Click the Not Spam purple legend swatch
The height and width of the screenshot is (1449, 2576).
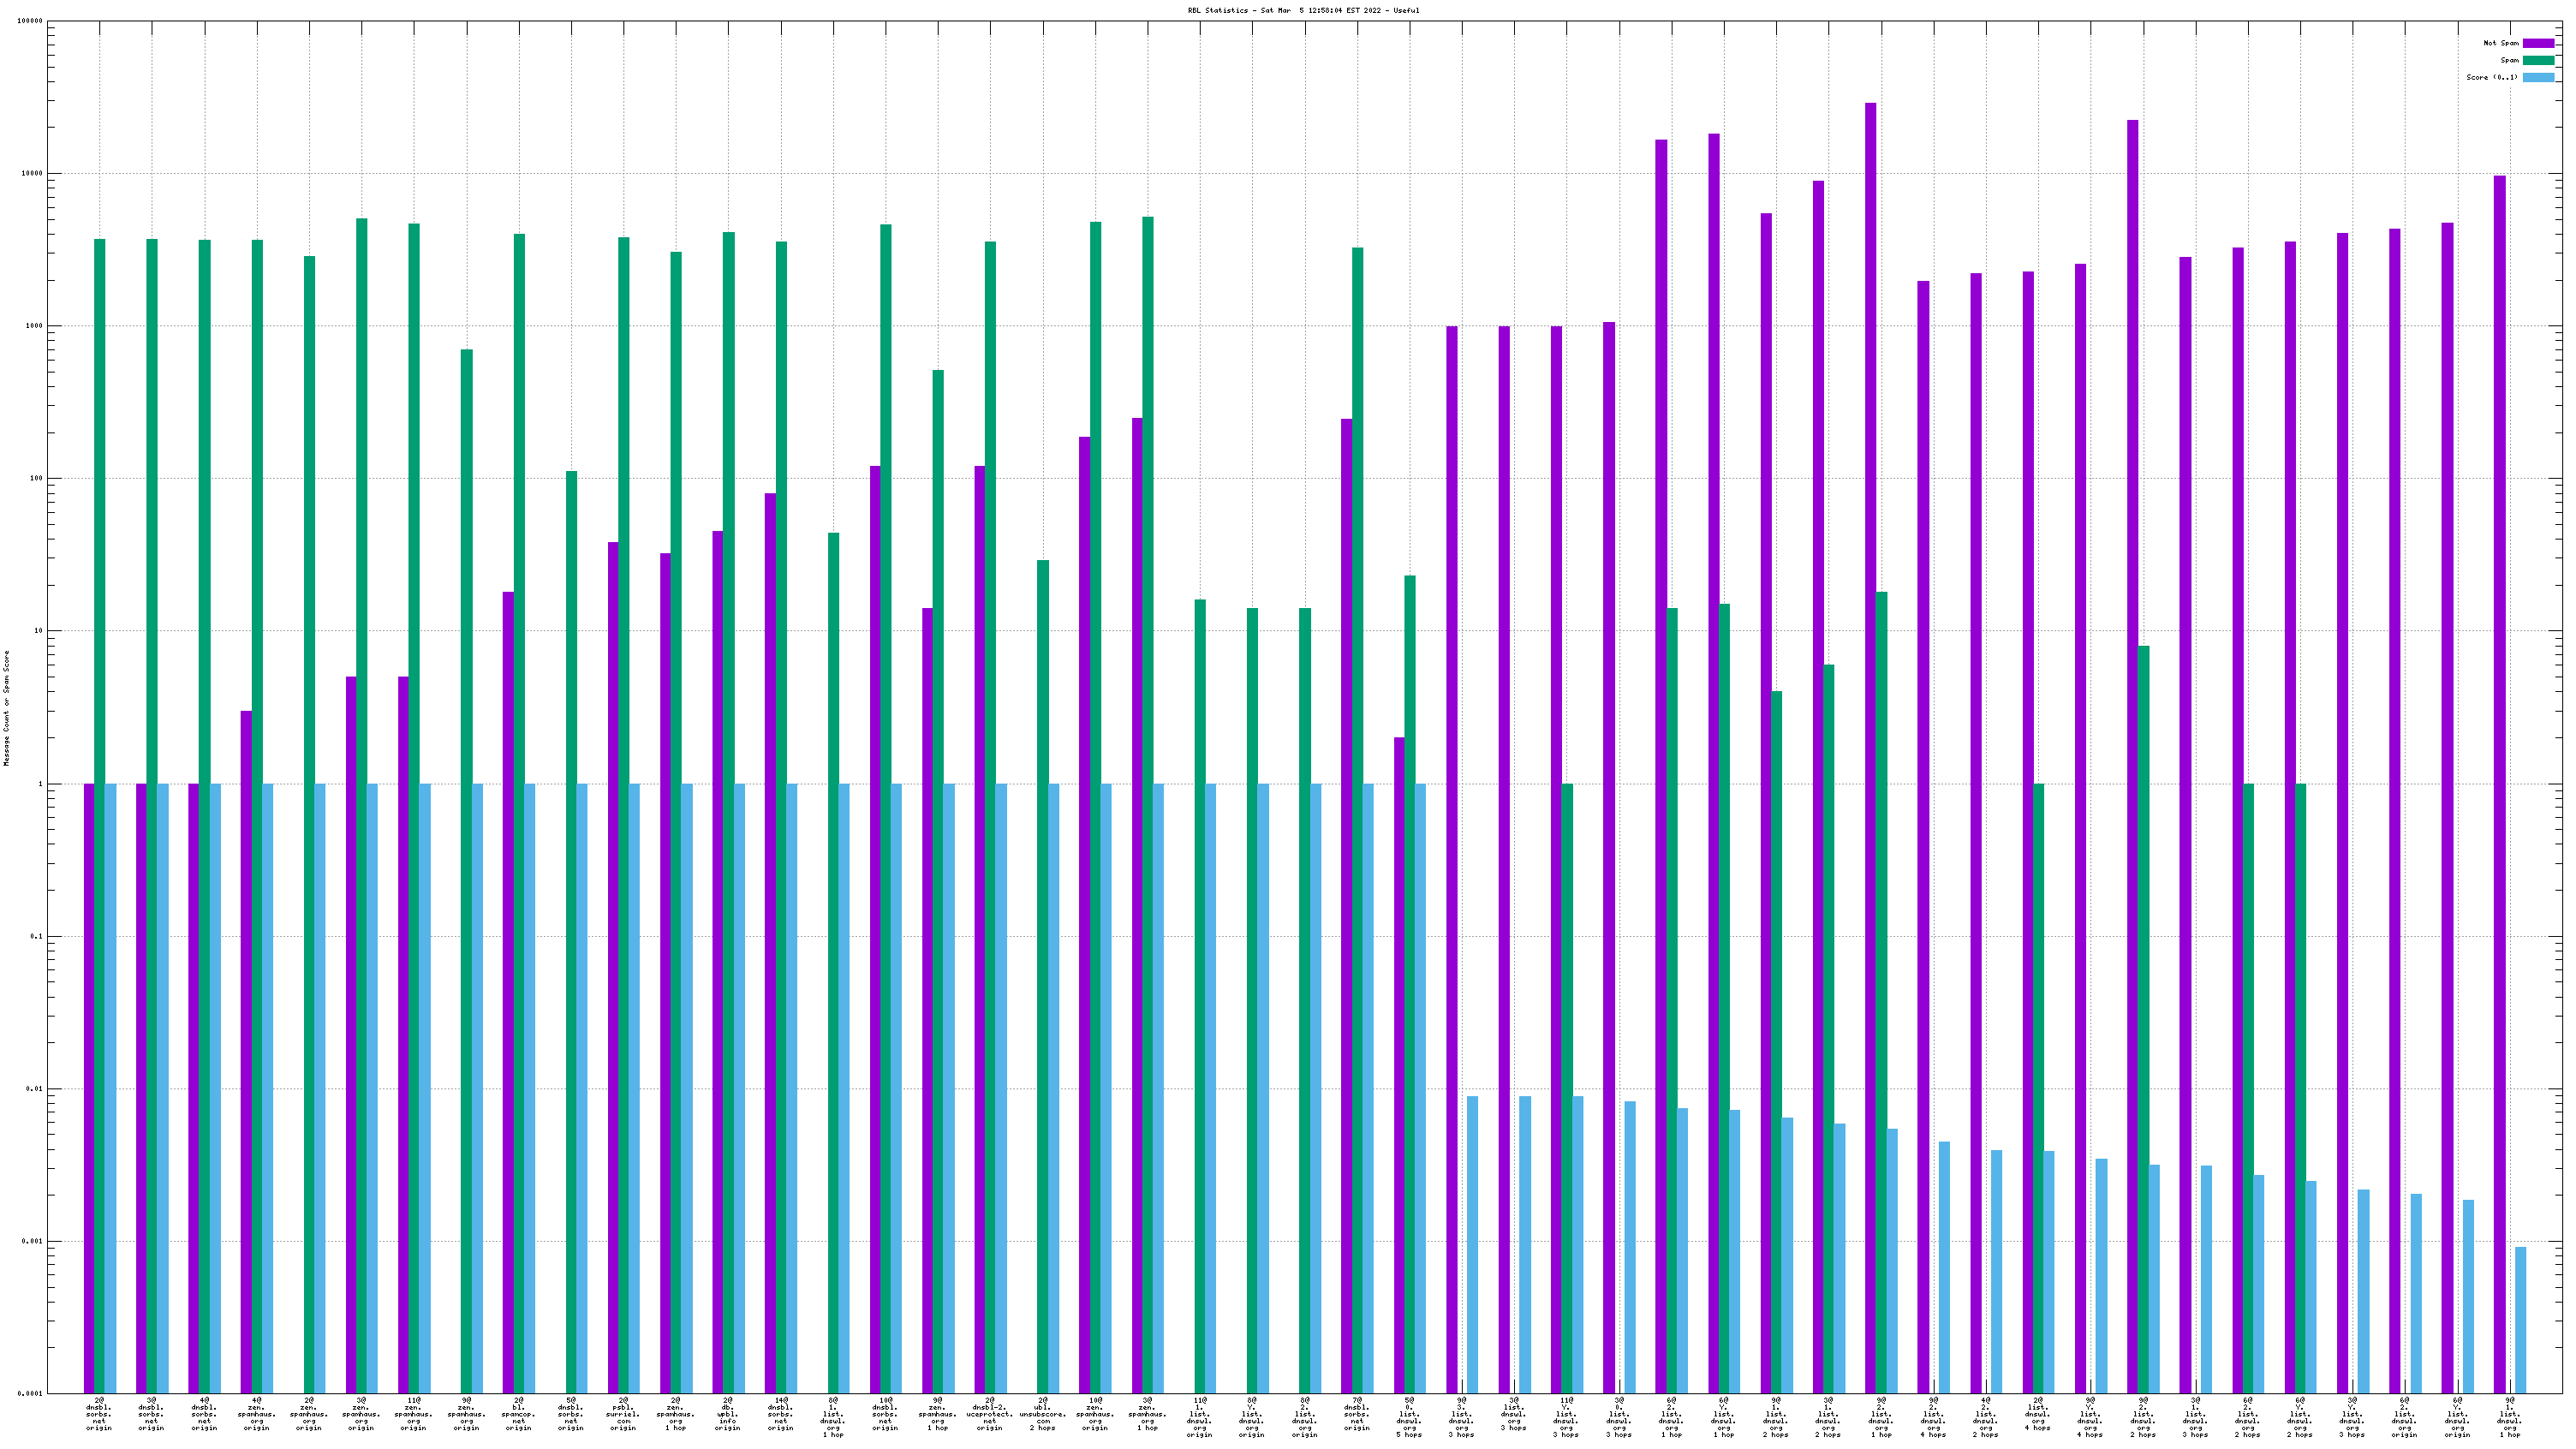click(x=2538, y=43)
